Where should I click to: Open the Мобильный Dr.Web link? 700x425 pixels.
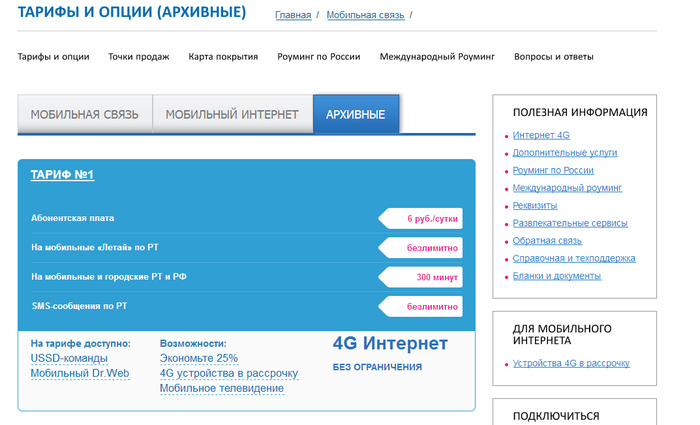click(x=80, y=373)
